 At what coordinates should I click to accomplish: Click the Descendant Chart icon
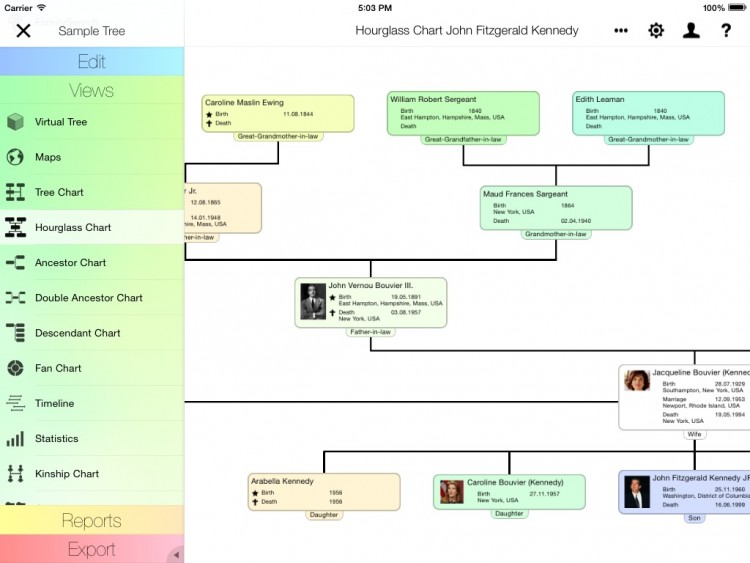[15, 333]
